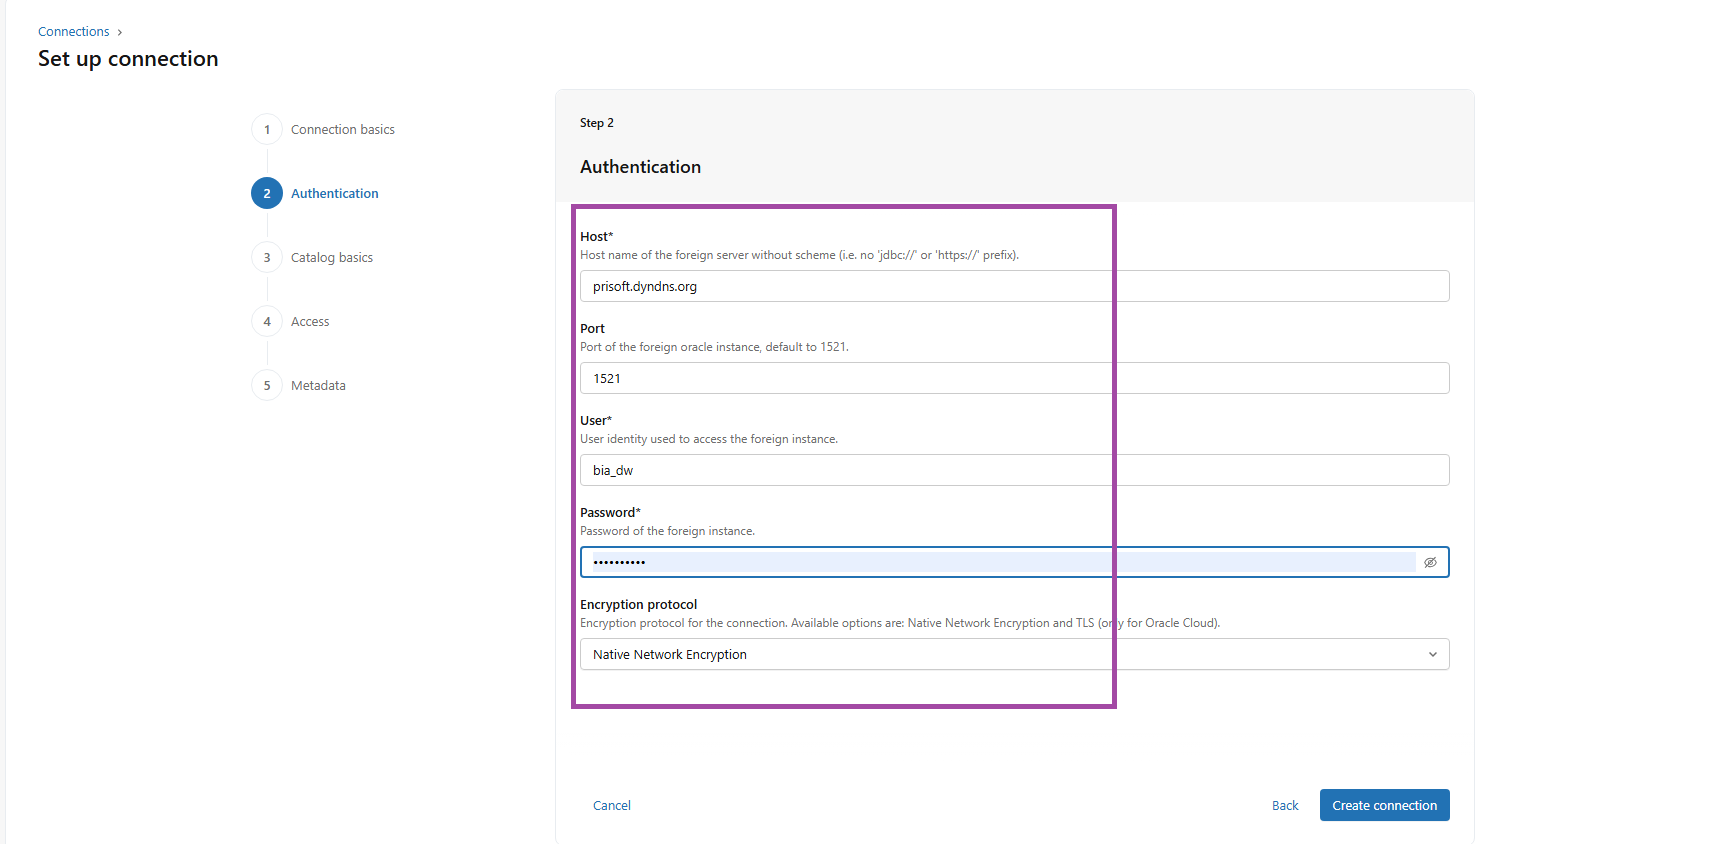Open the Catalog basics step label
This screenshot has width=1711, height=844.
pyautogui.click(x=331, y=258)
